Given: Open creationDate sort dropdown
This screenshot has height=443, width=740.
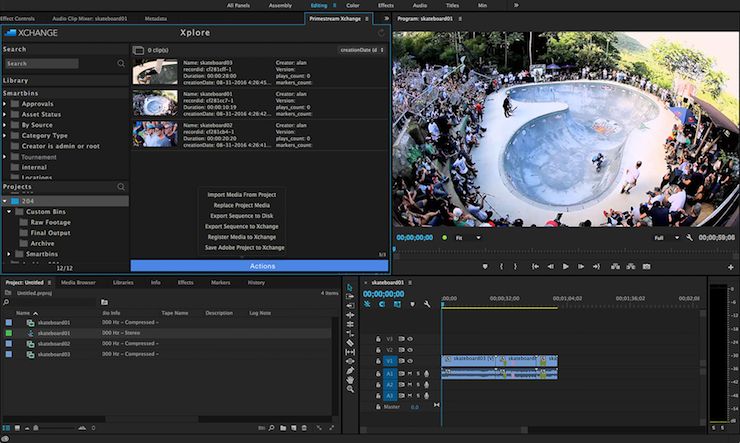Looking at the screenshot, I should tap(362, 50).
